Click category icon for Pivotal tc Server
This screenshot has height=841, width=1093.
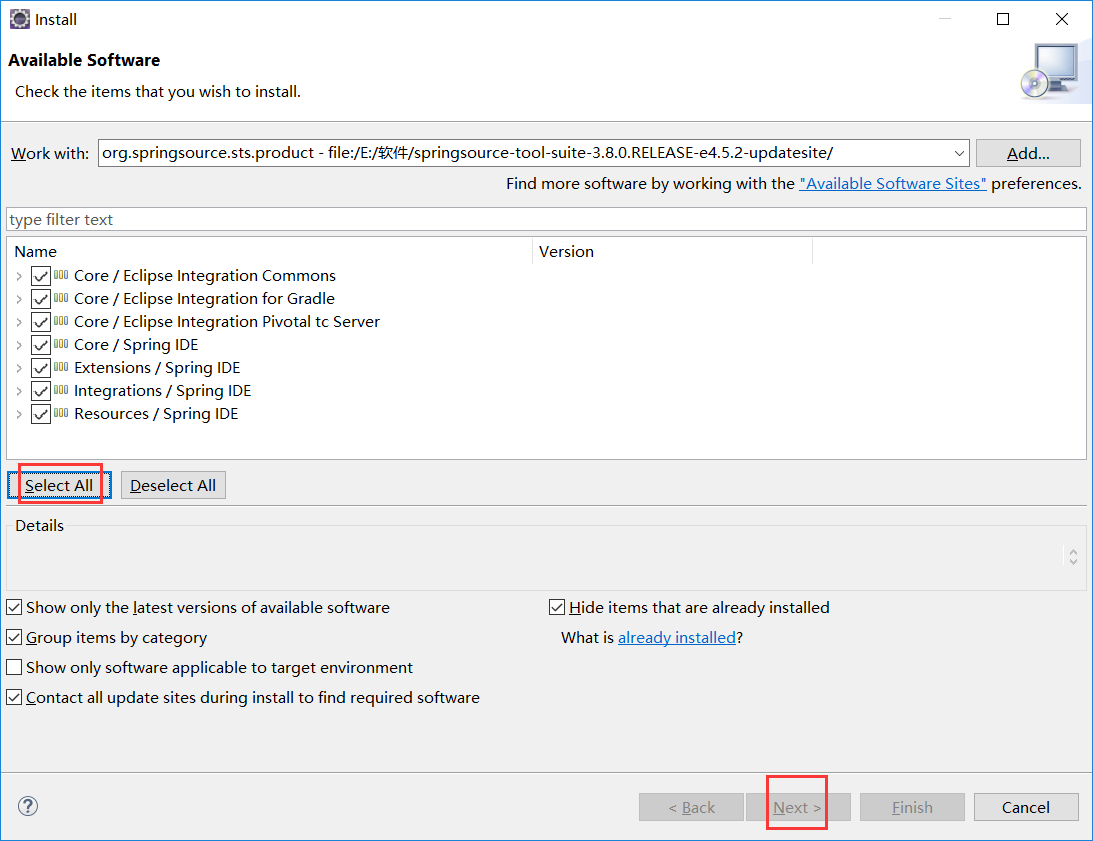point(61,321)
